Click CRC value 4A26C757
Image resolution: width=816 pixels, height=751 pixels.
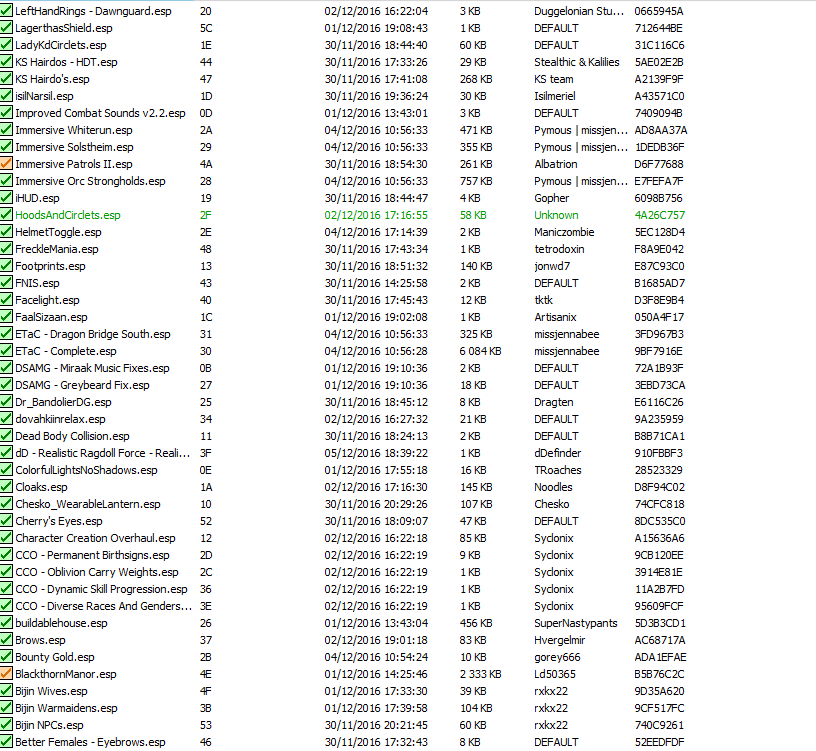tap(660, 215)
